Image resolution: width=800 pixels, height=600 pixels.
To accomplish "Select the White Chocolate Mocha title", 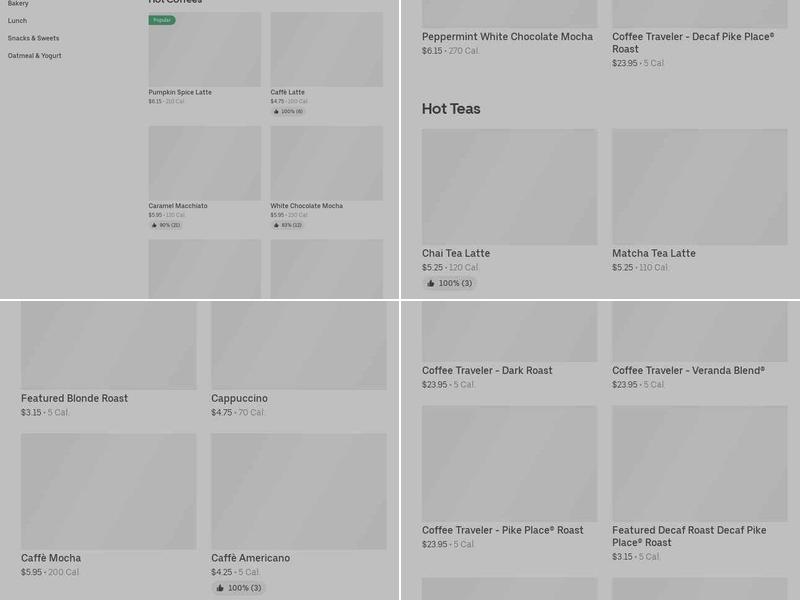I will click(307, 206).
